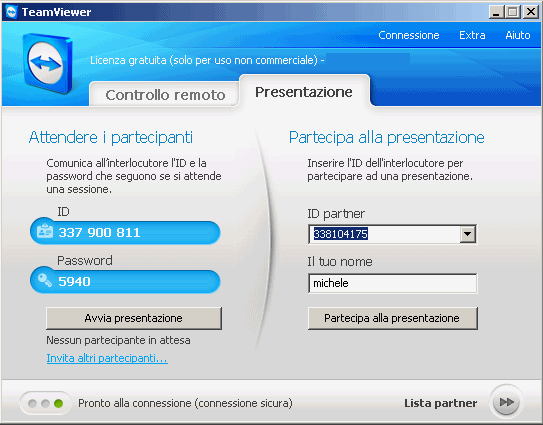Screen dimensions: 543x425
Task: Click the Partecipa alla presentazione button
Action: [392, 318]
